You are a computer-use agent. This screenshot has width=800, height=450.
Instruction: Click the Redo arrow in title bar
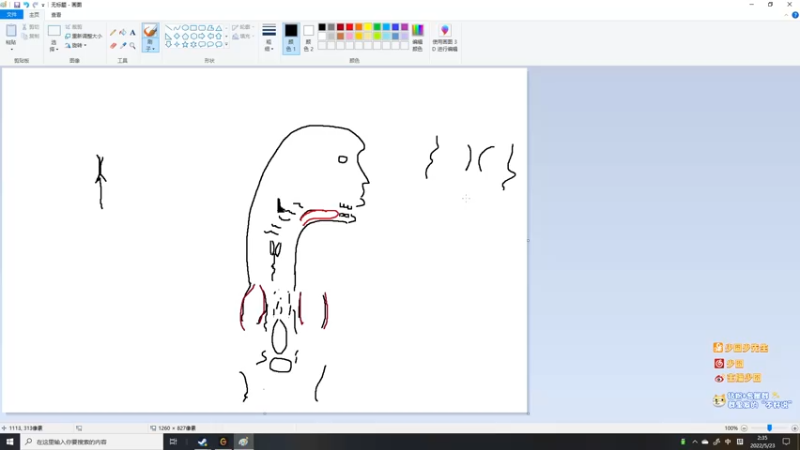tap(35, 5)
